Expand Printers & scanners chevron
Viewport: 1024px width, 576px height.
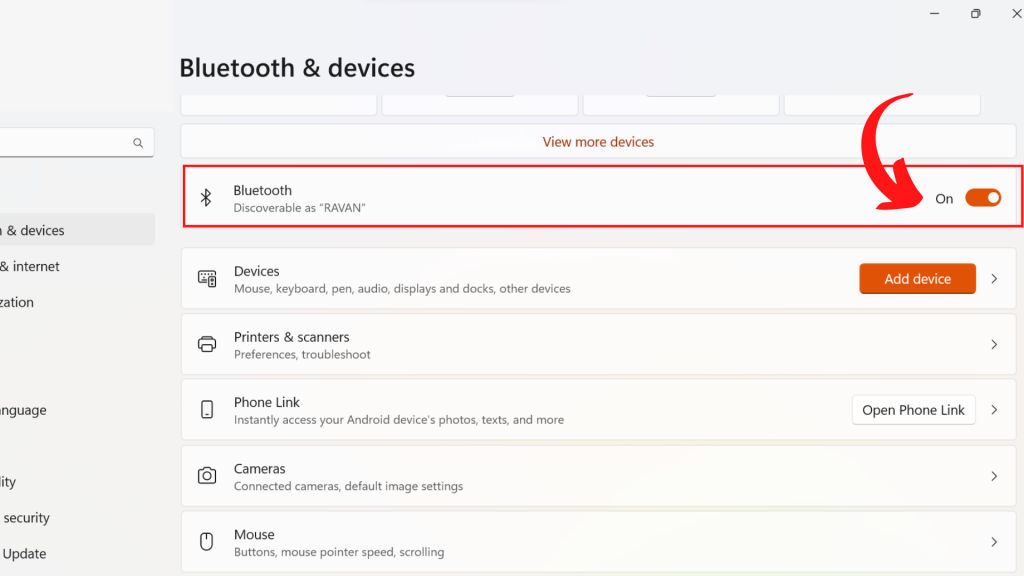994,344
